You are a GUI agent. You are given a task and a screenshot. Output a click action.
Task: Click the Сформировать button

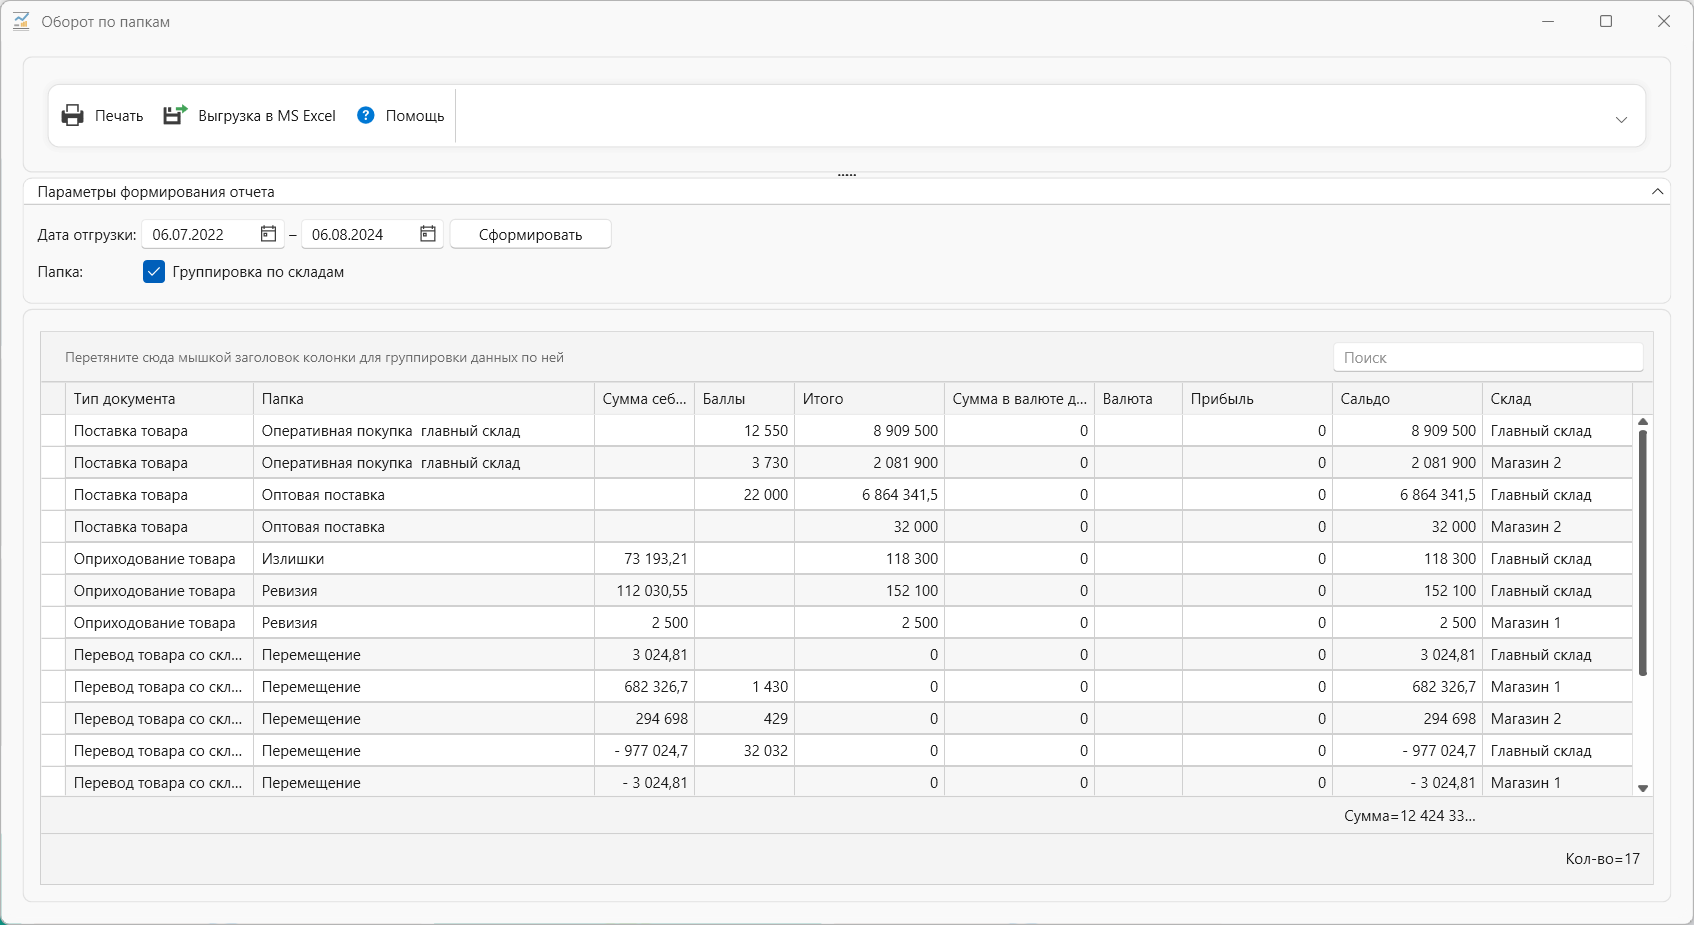530,235
